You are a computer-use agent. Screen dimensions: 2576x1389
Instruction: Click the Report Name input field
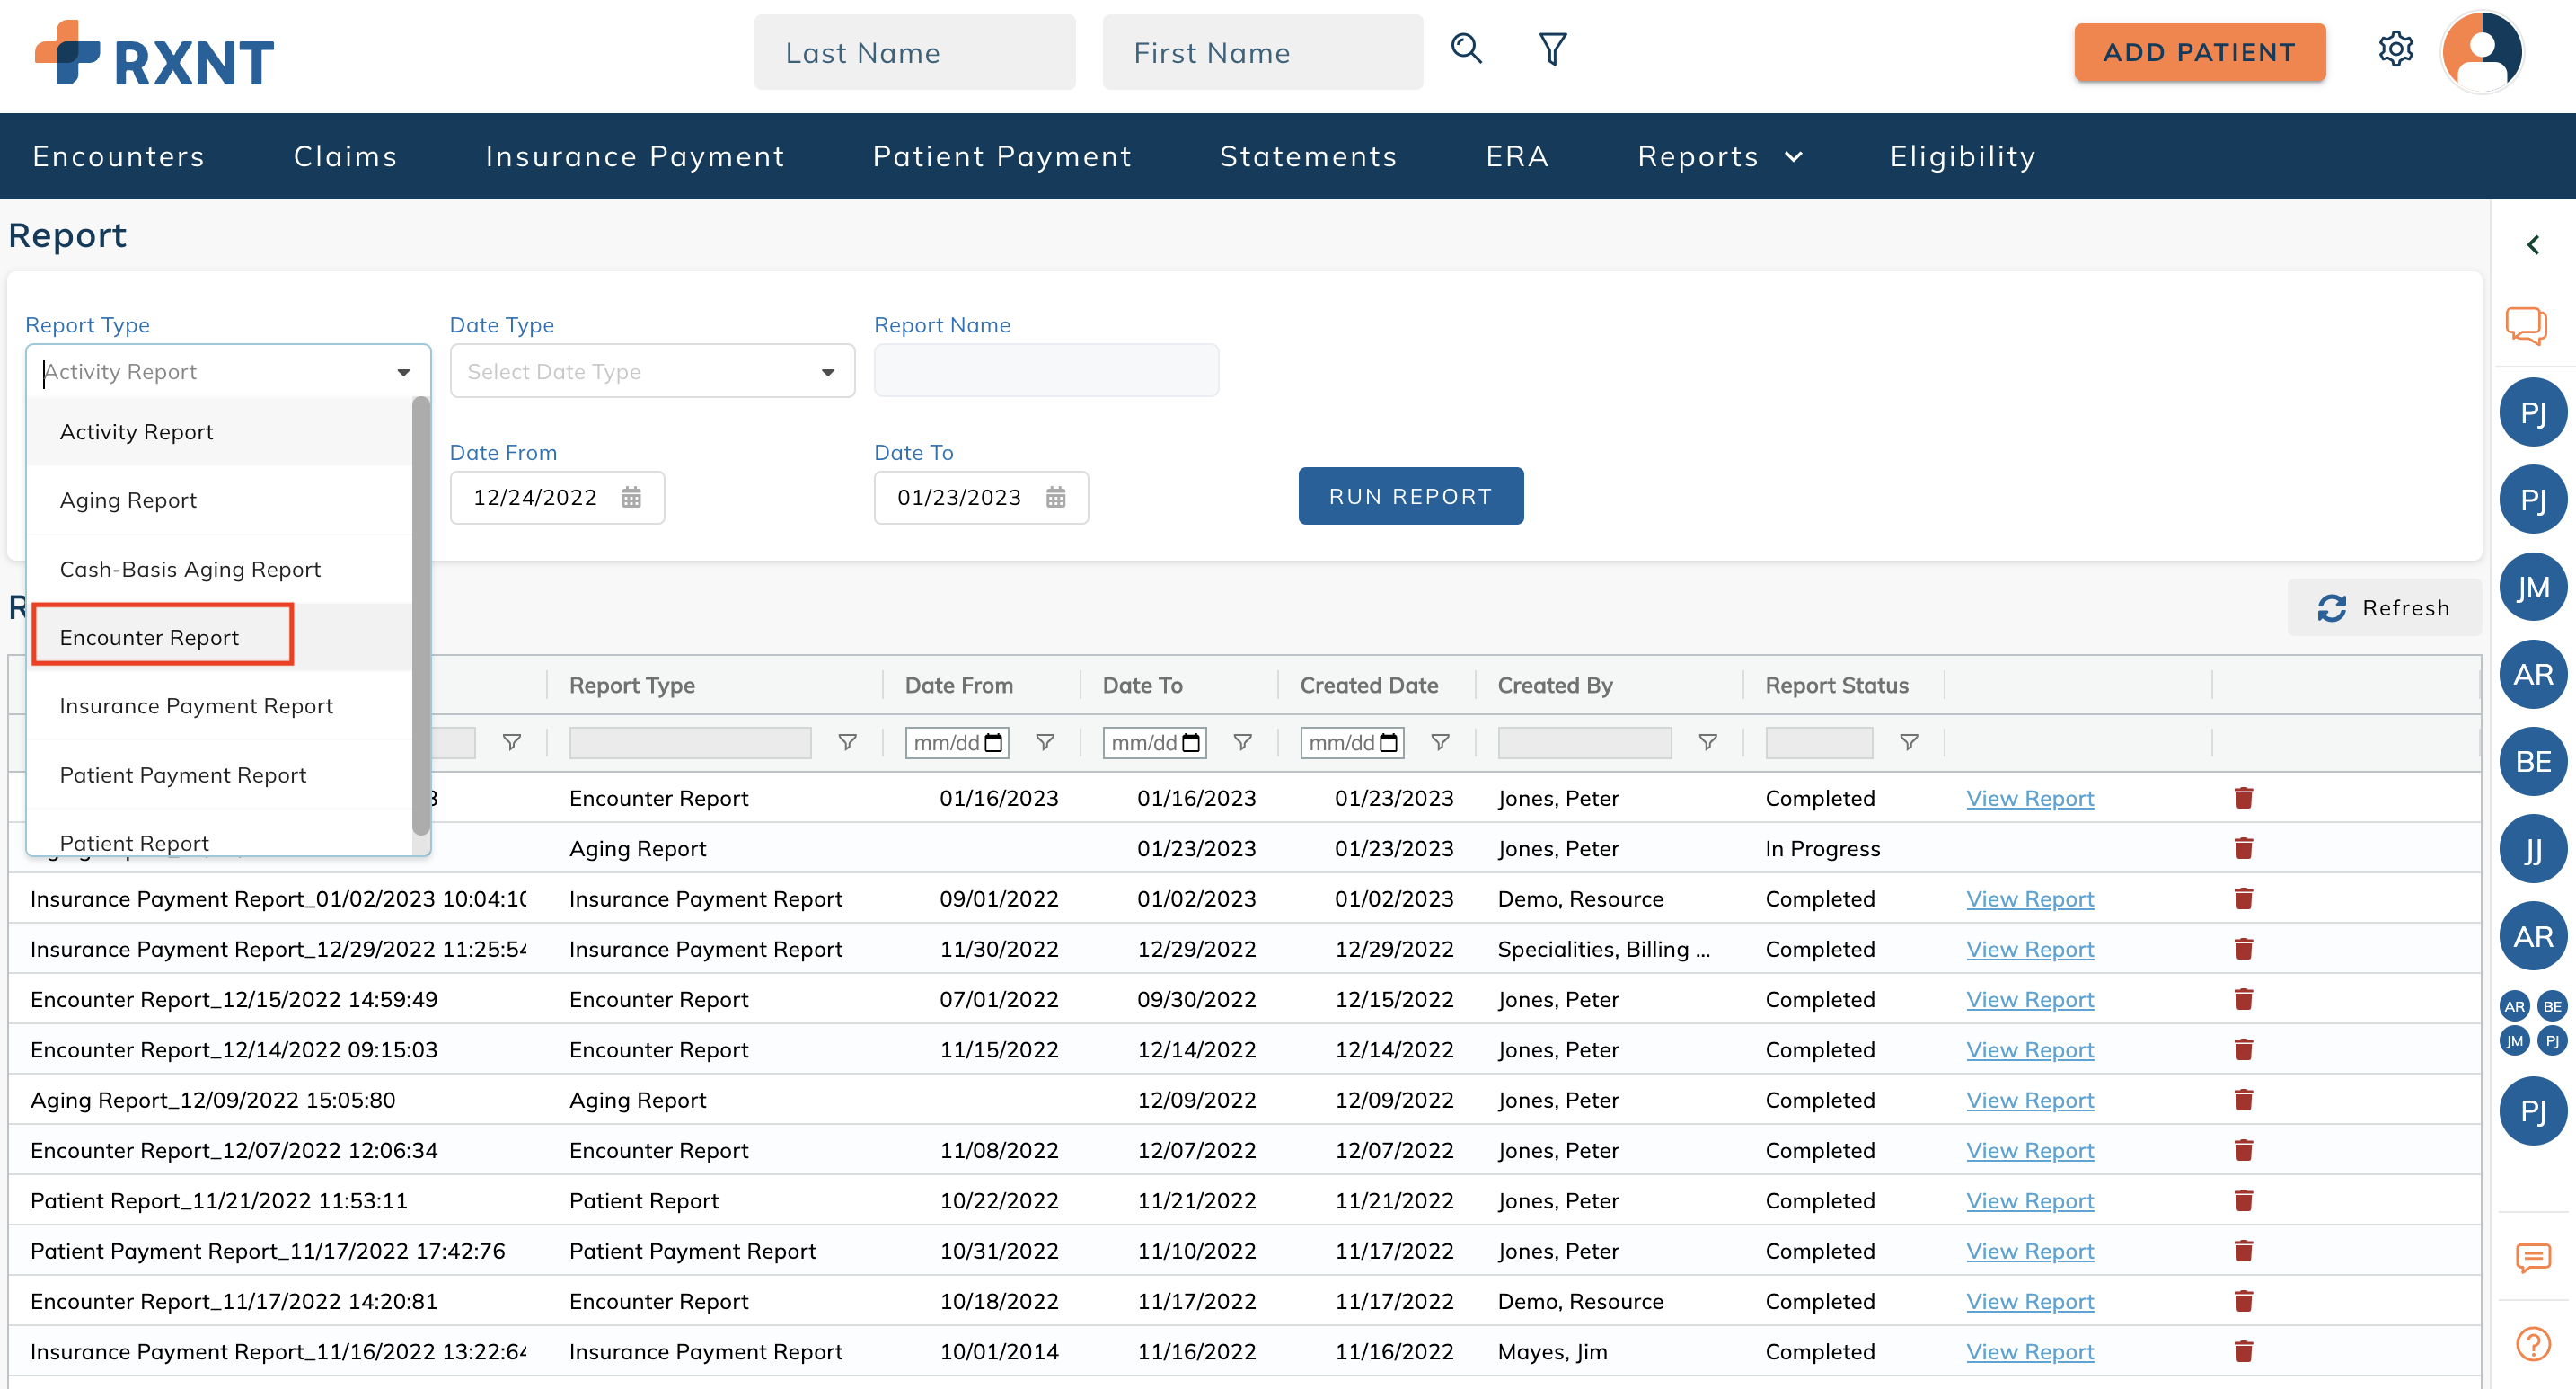pos(1046,370)
